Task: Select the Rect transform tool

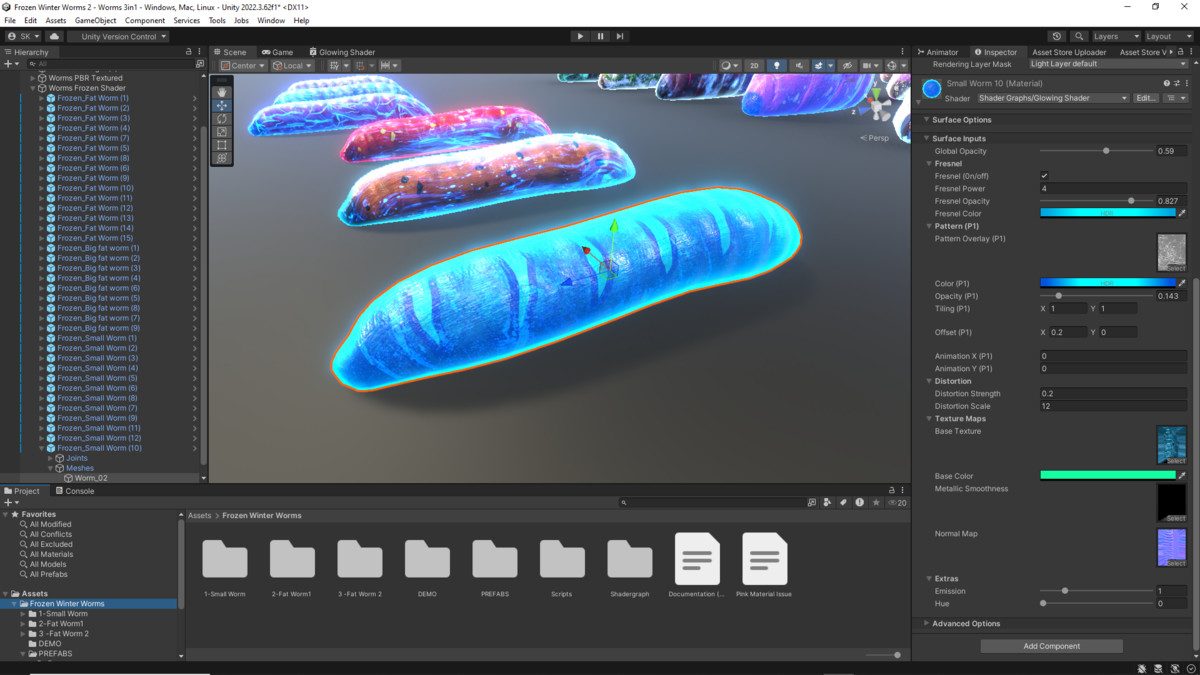Action: click(x=222, y=145)
